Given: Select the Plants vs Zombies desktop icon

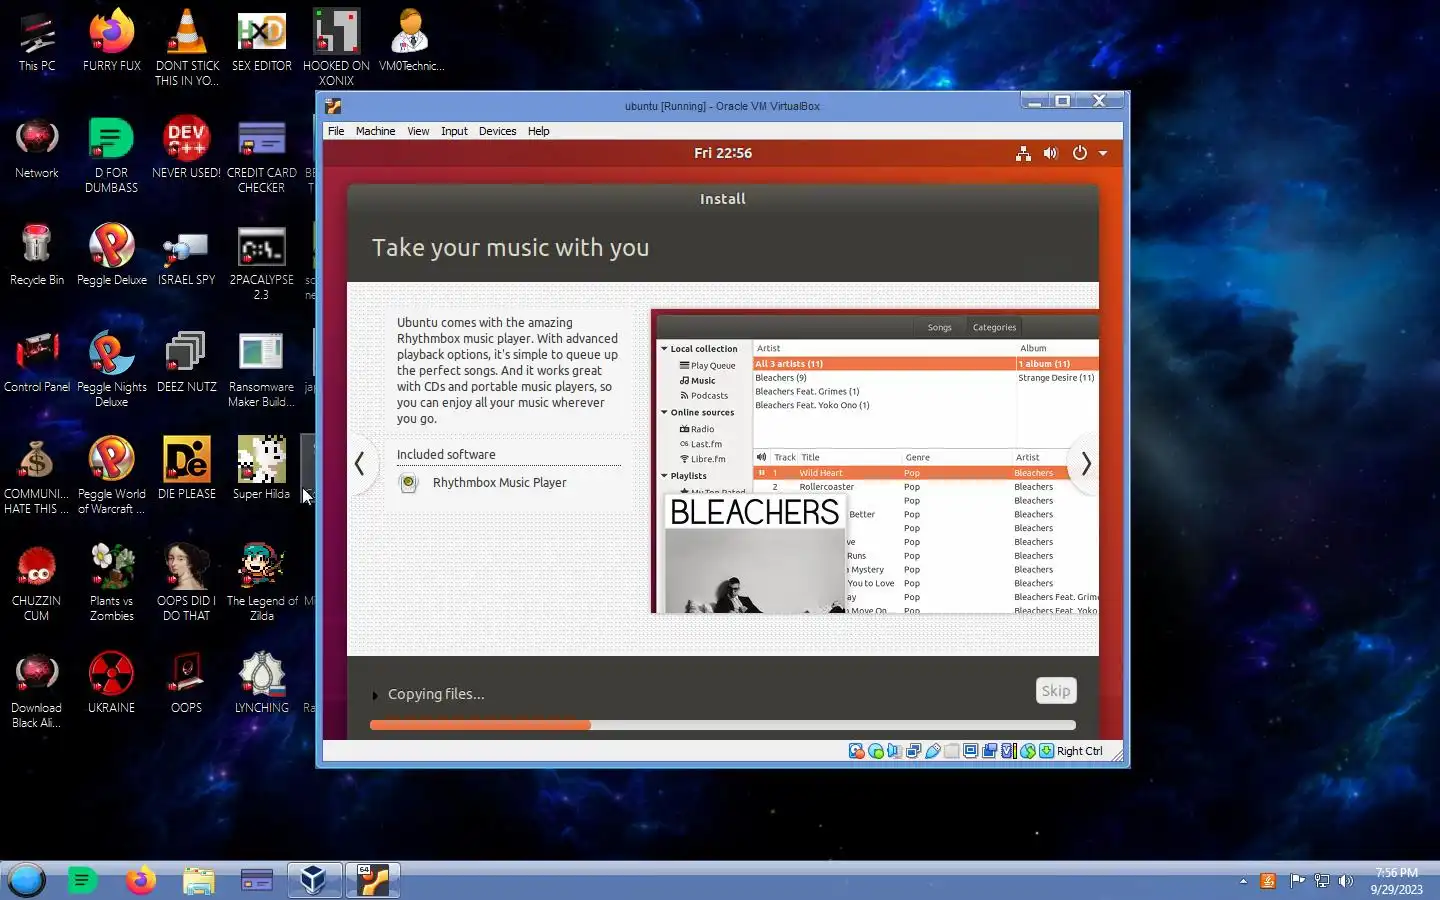Looking at the screenshot, I should [x=112, y=583].
